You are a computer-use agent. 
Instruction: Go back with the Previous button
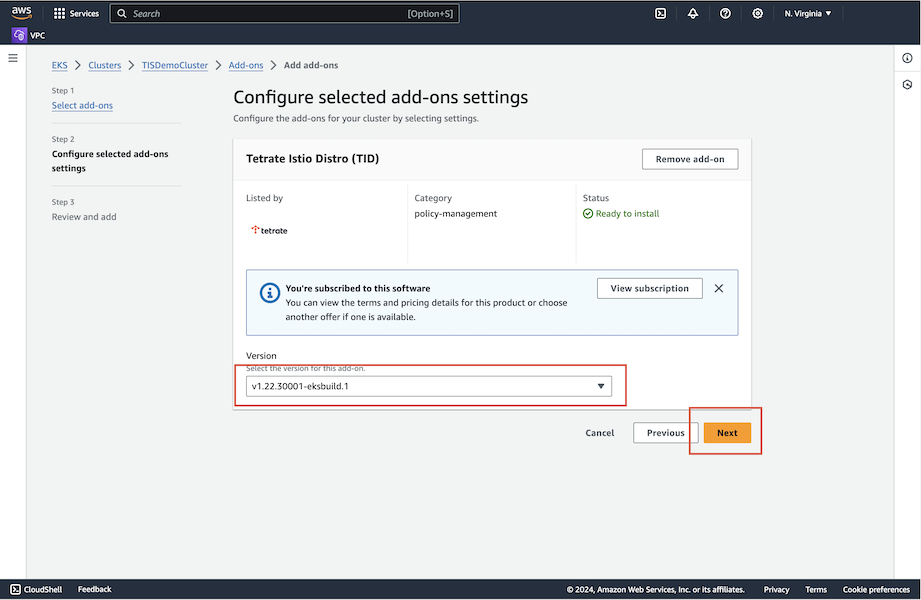tap(665, 433)
